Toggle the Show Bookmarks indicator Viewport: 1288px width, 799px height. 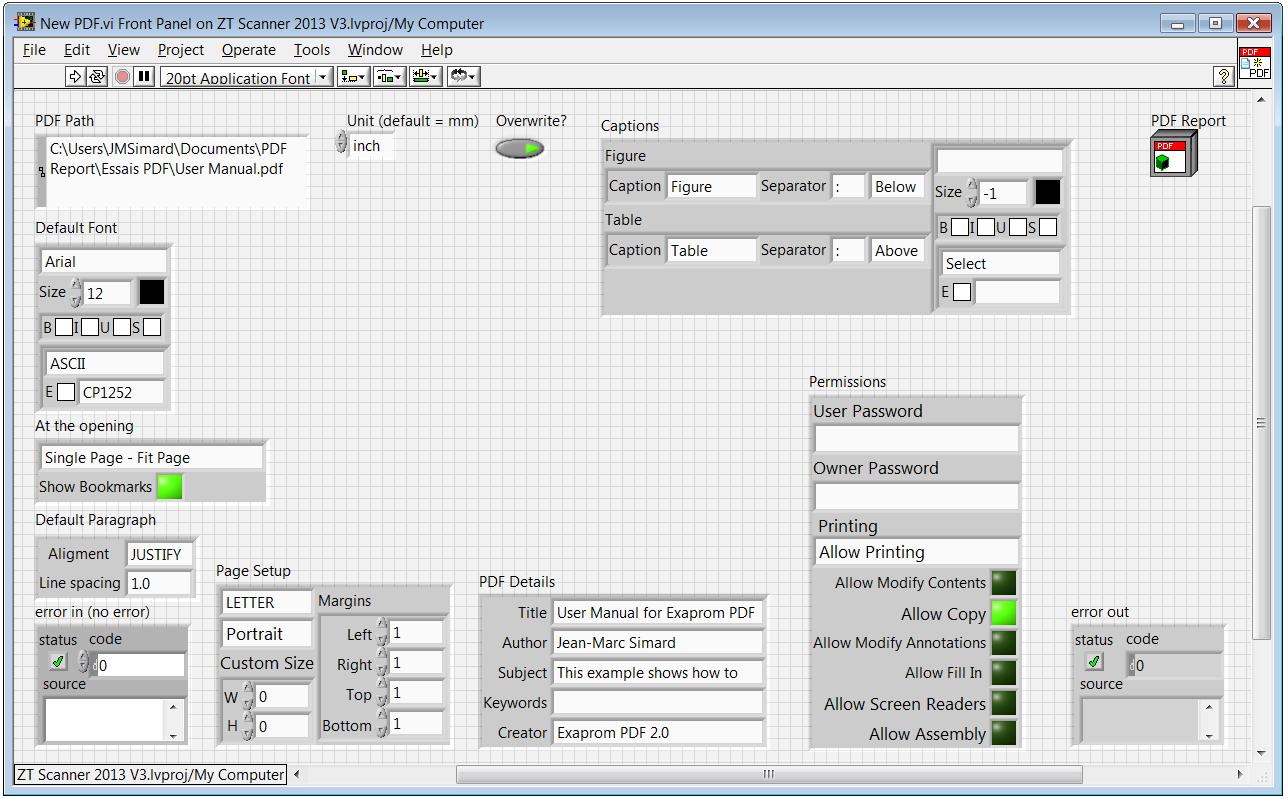pos(170,487)
